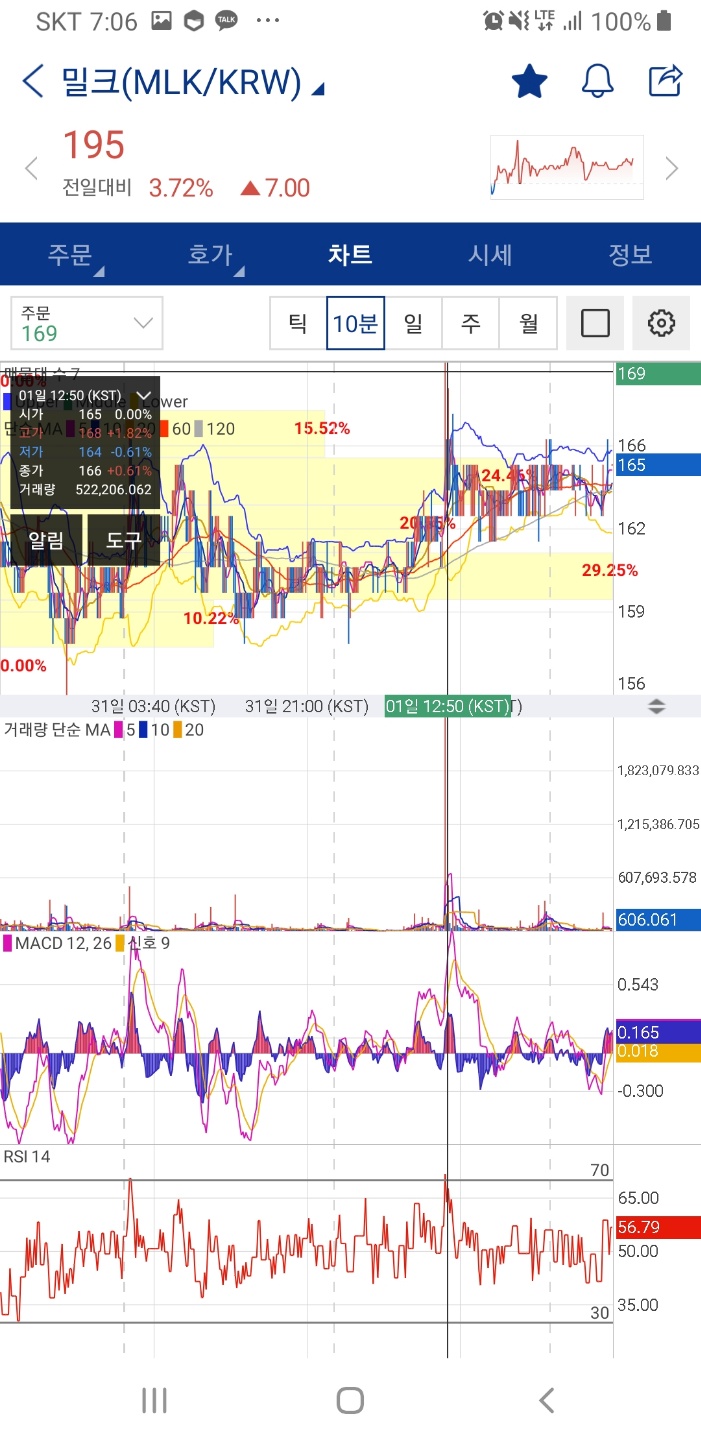701x1440 pixels.
Task: Select the 10분 chart interval
Action: point(356,323)
